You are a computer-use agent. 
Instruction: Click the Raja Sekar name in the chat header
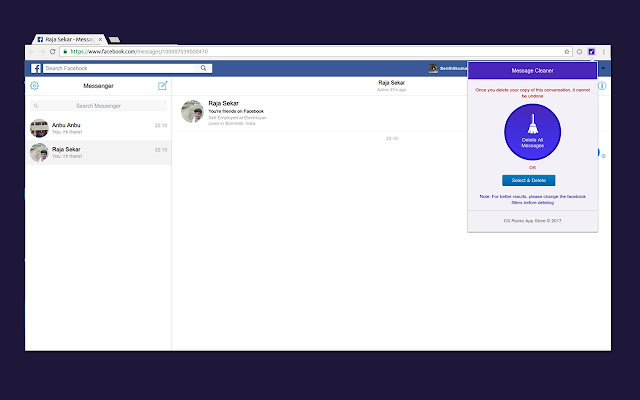391,82
